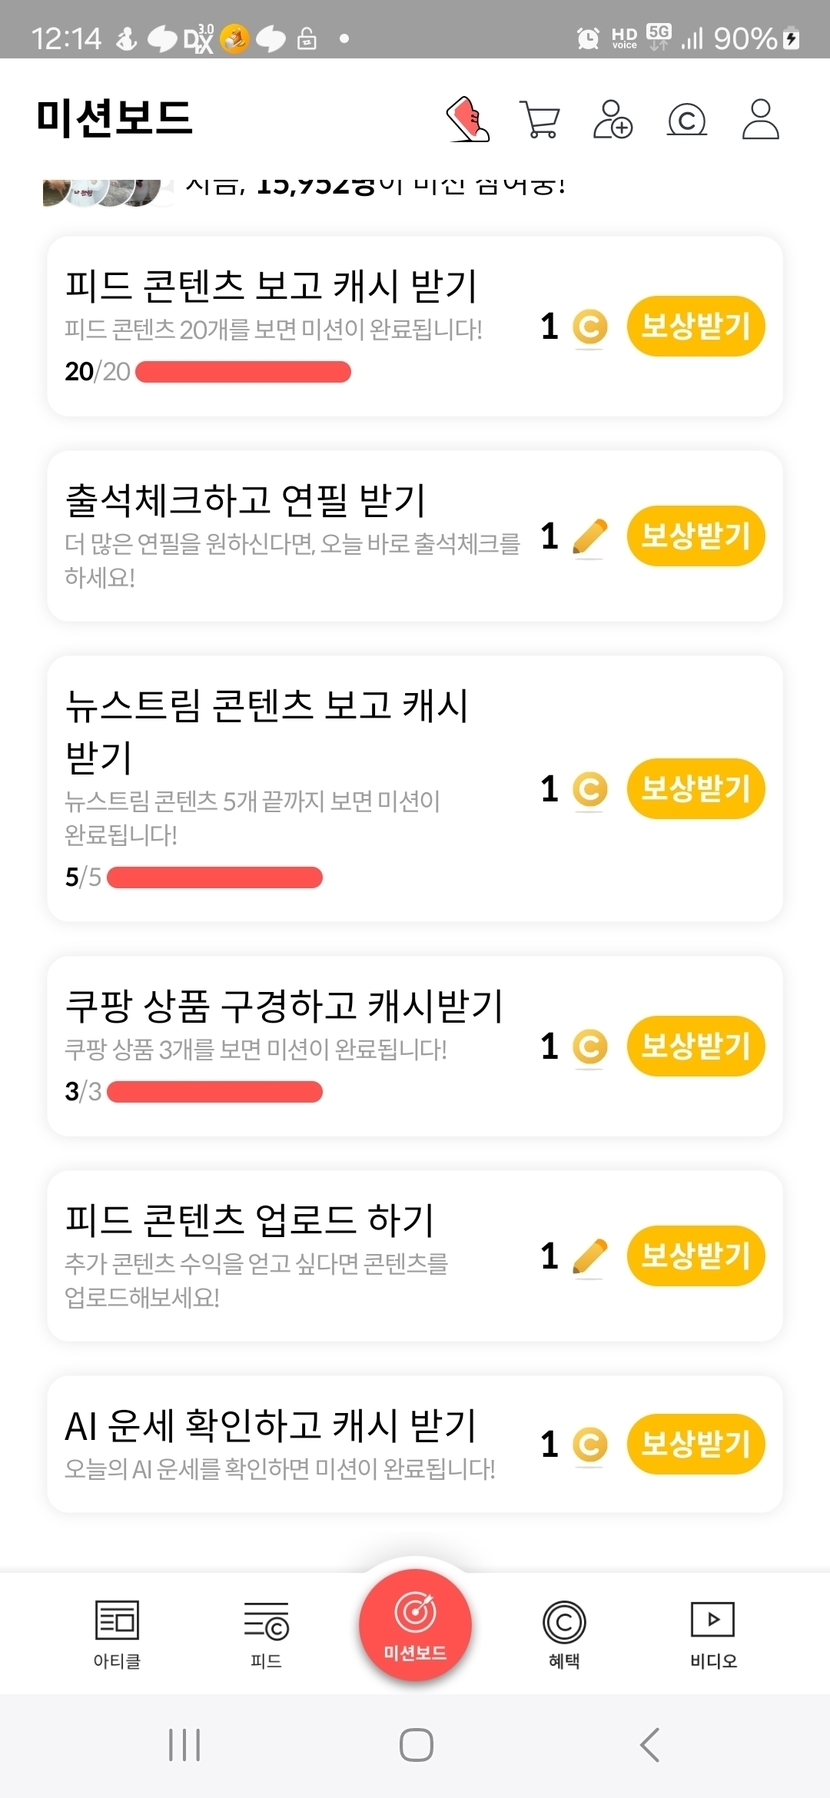Open the shopping cart
The width and height of the screenshot is (830, 1798).
pos(540,119)
